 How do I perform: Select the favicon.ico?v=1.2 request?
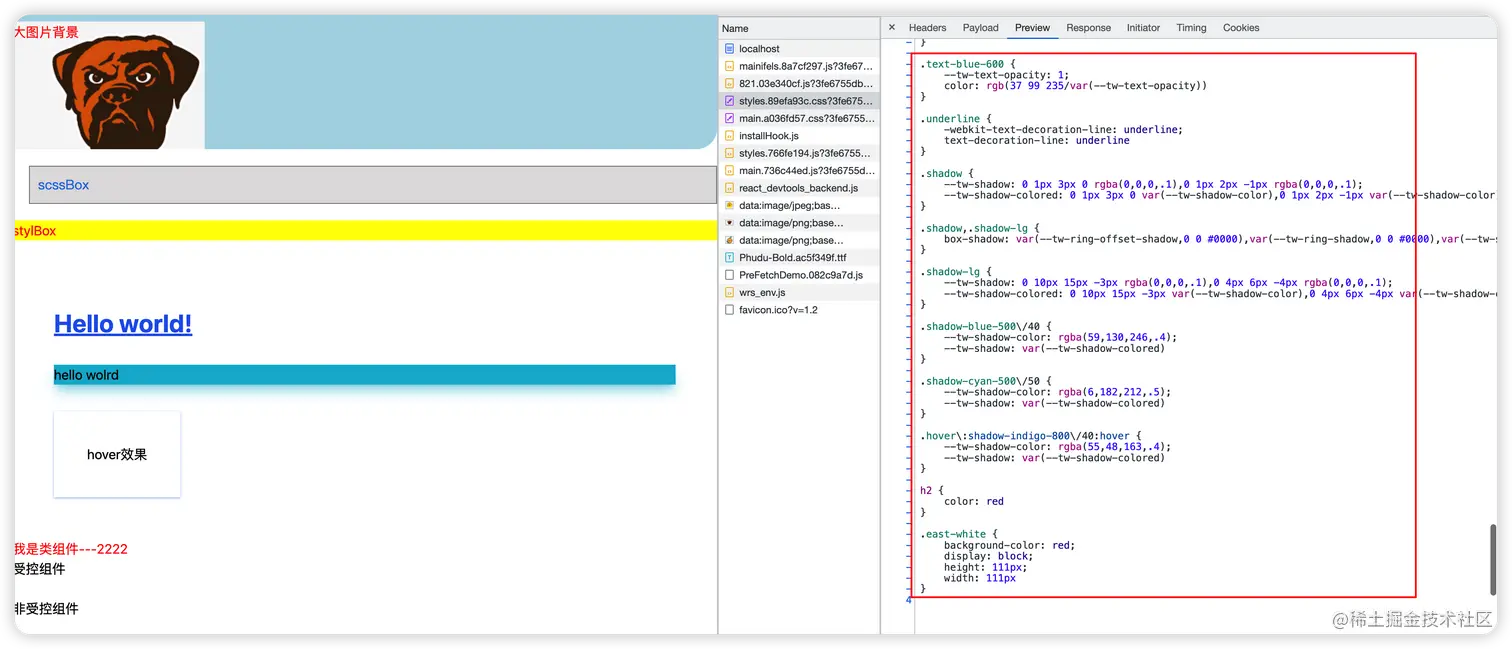point(799,310)
